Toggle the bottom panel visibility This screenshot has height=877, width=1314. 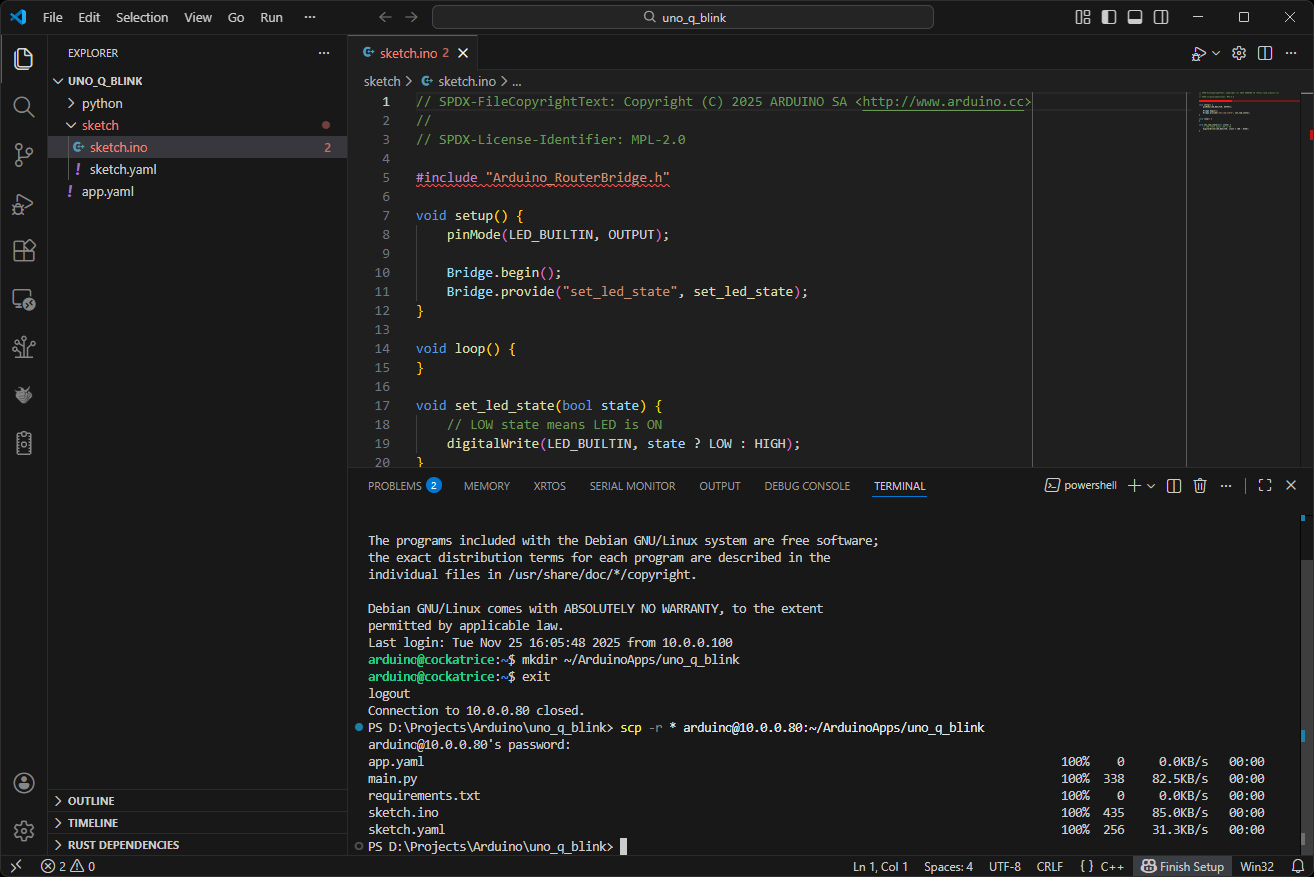pos(1135,17)
